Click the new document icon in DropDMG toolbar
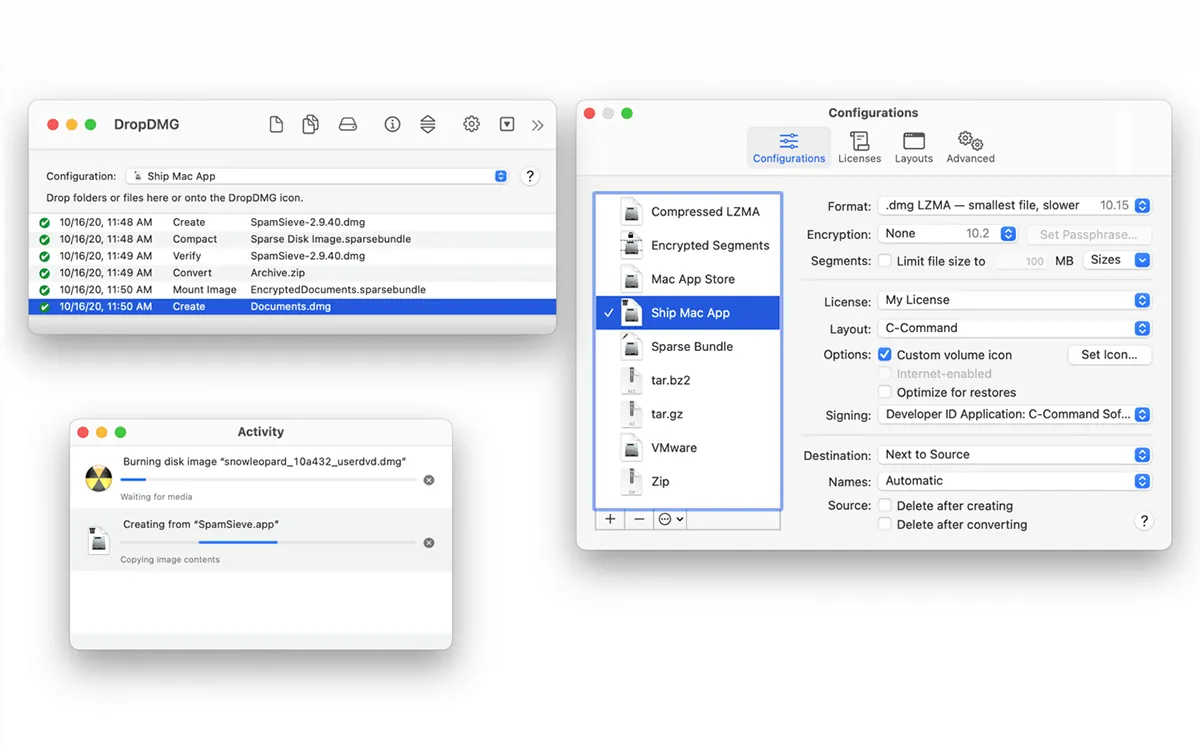 point(277,125)
